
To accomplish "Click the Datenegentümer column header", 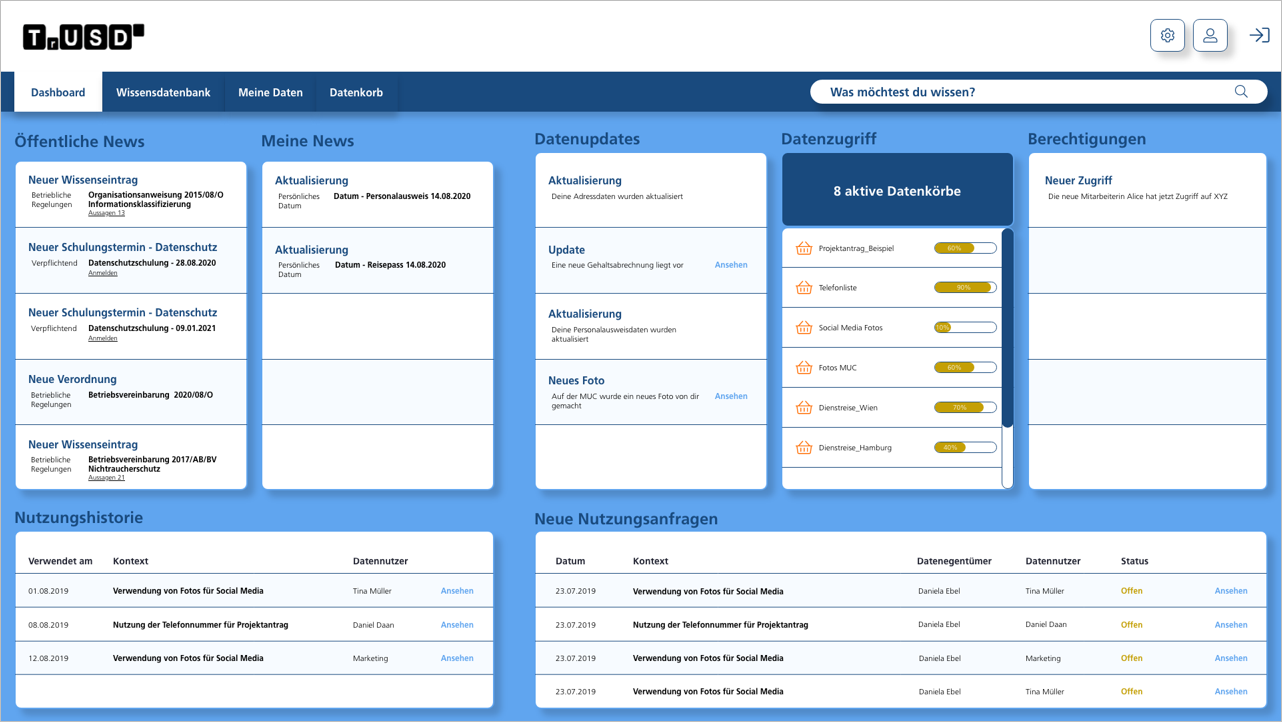I will [954, 561].
